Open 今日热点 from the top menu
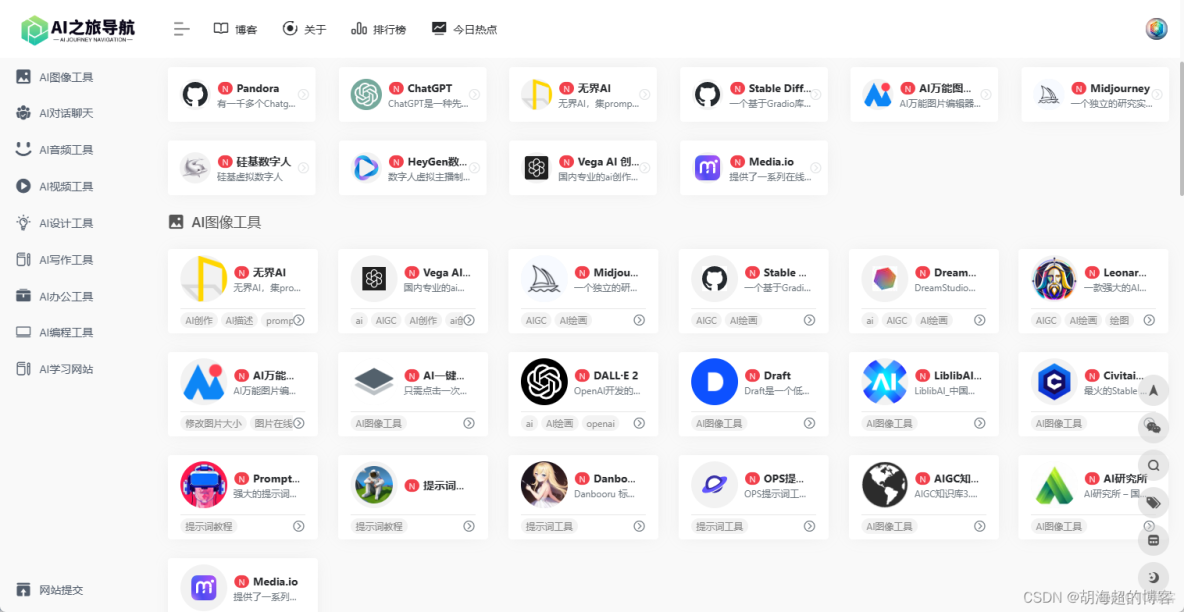The width and height of the screenshot is (1184, 612). click(x=464, y=29)
